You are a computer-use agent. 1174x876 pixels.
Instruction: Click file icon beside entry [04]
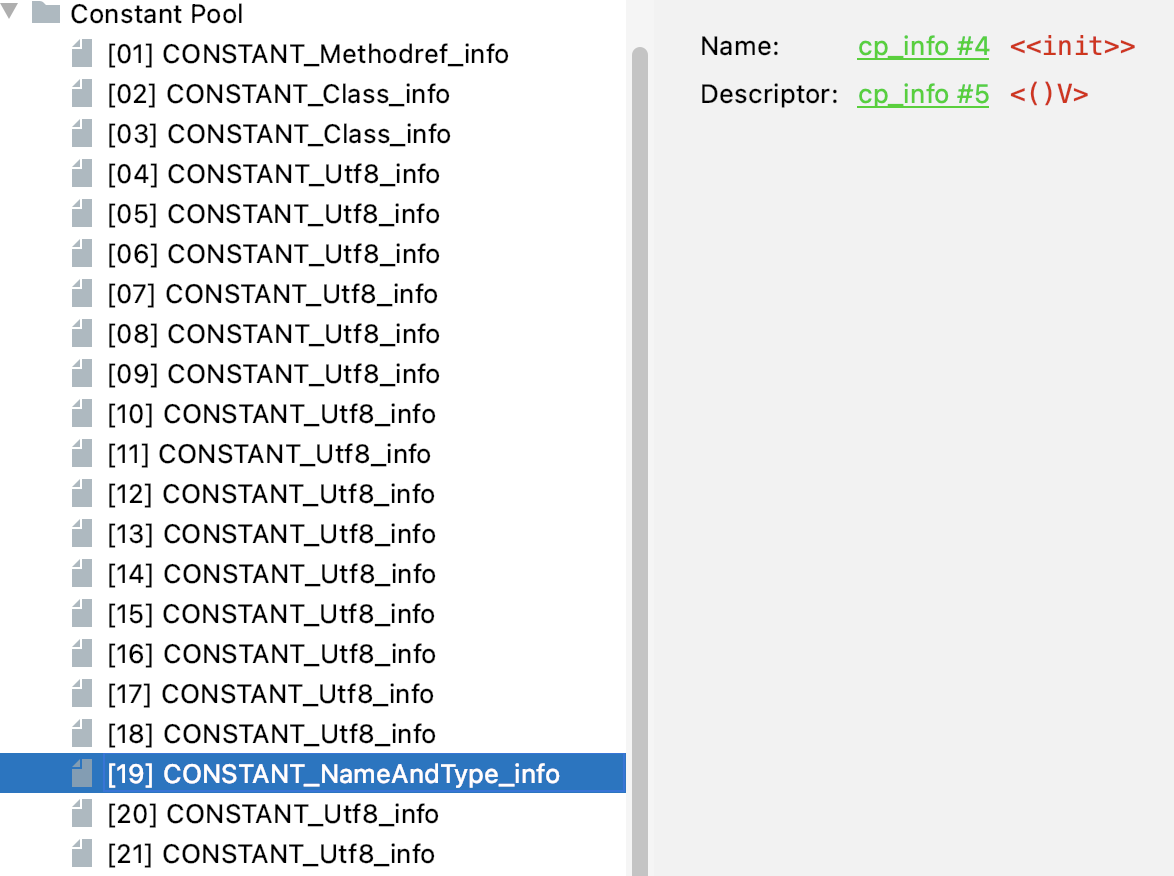coord(82,174)
